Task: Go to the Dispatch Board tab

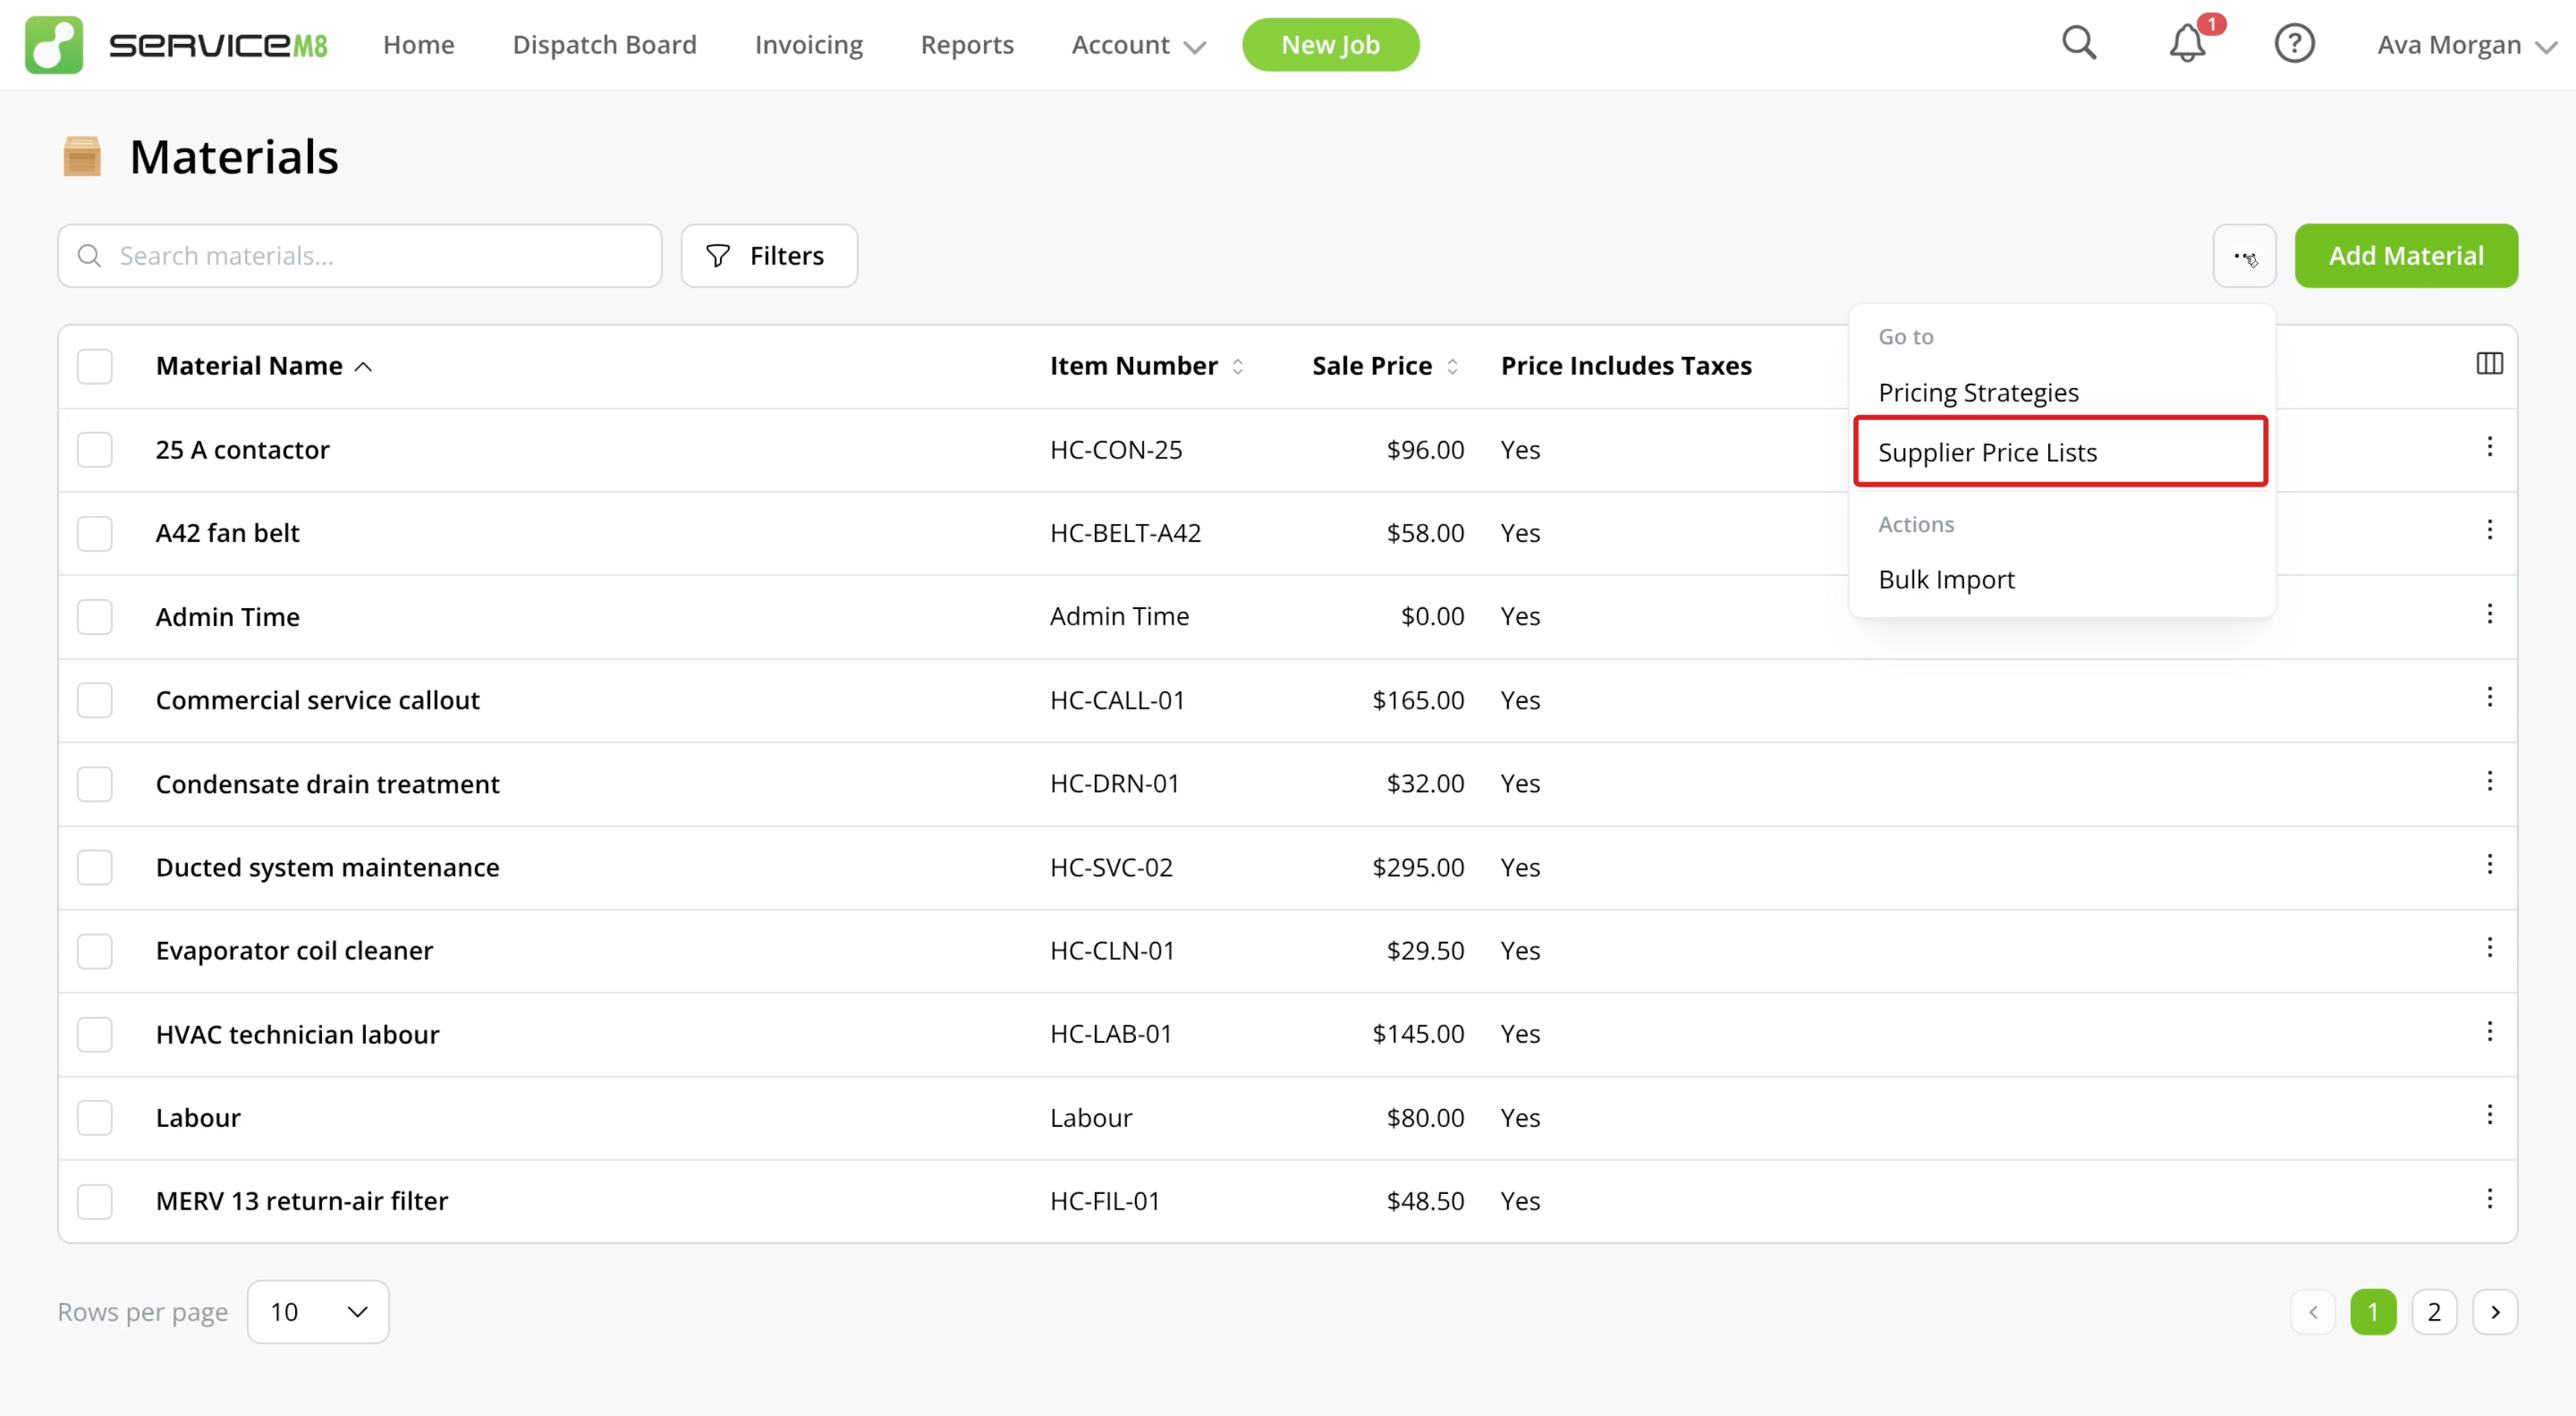Action: 604,45
